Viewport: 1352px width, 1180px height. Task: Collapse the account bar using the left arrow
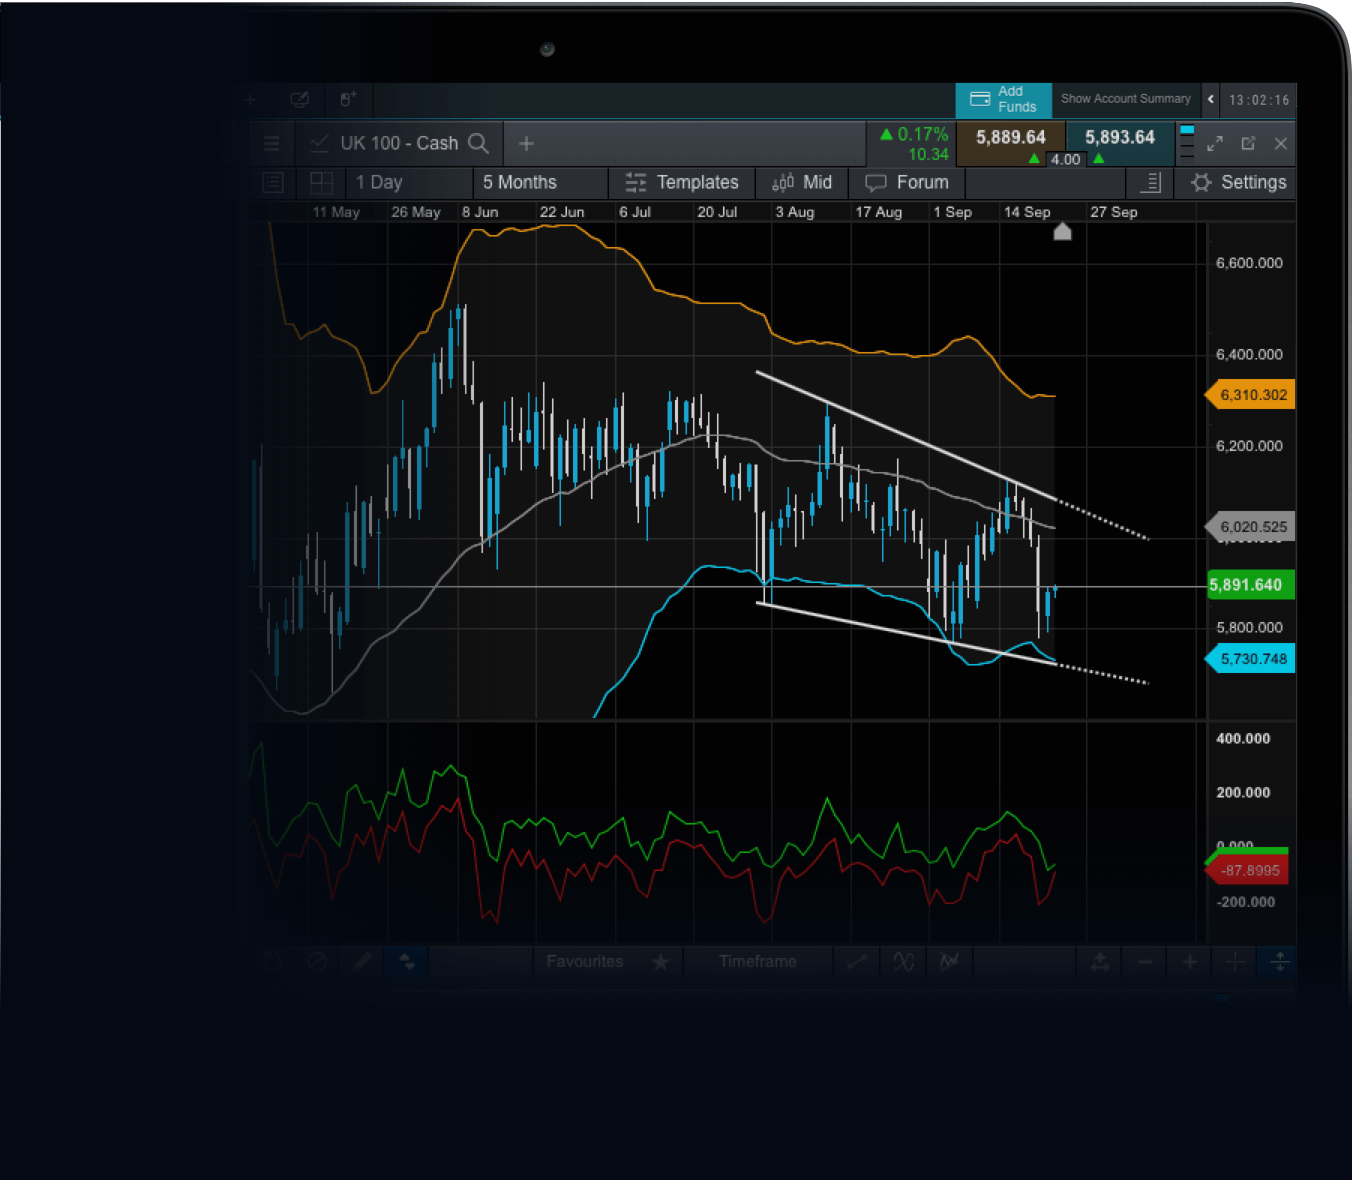1211,99
